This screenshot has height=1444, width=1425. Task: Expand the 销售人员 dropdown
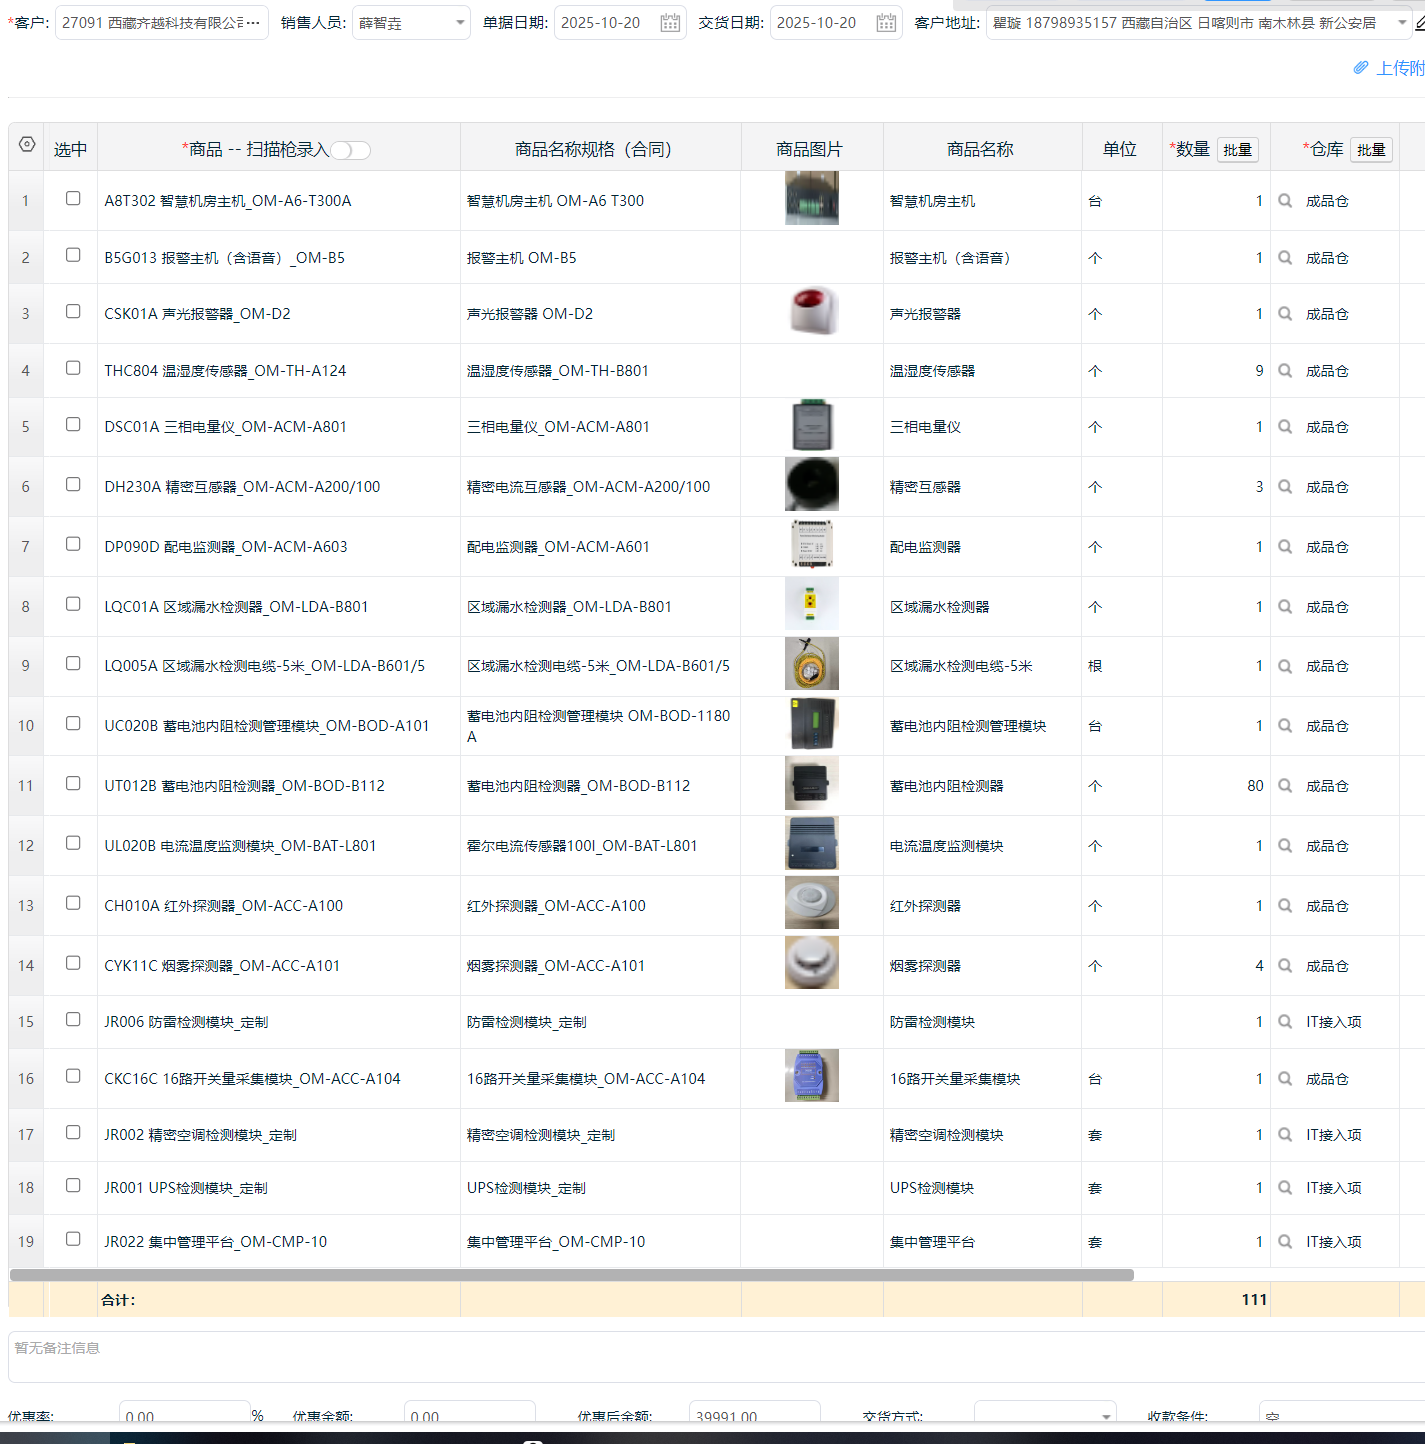460,23
